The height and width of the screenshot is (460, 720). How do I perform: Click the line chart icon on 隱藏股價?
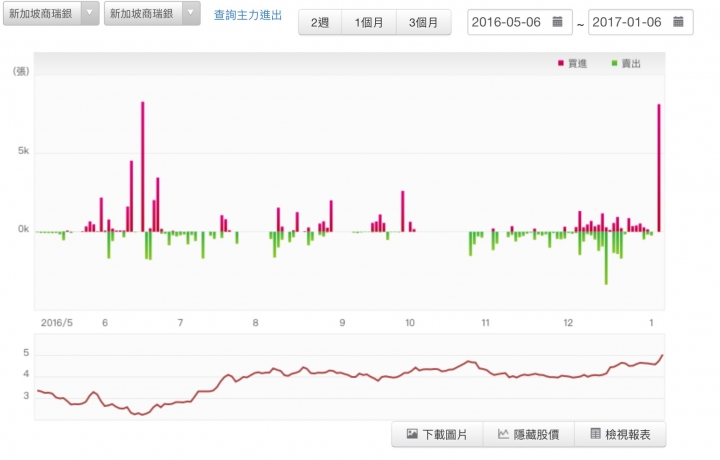pos(503,433)
